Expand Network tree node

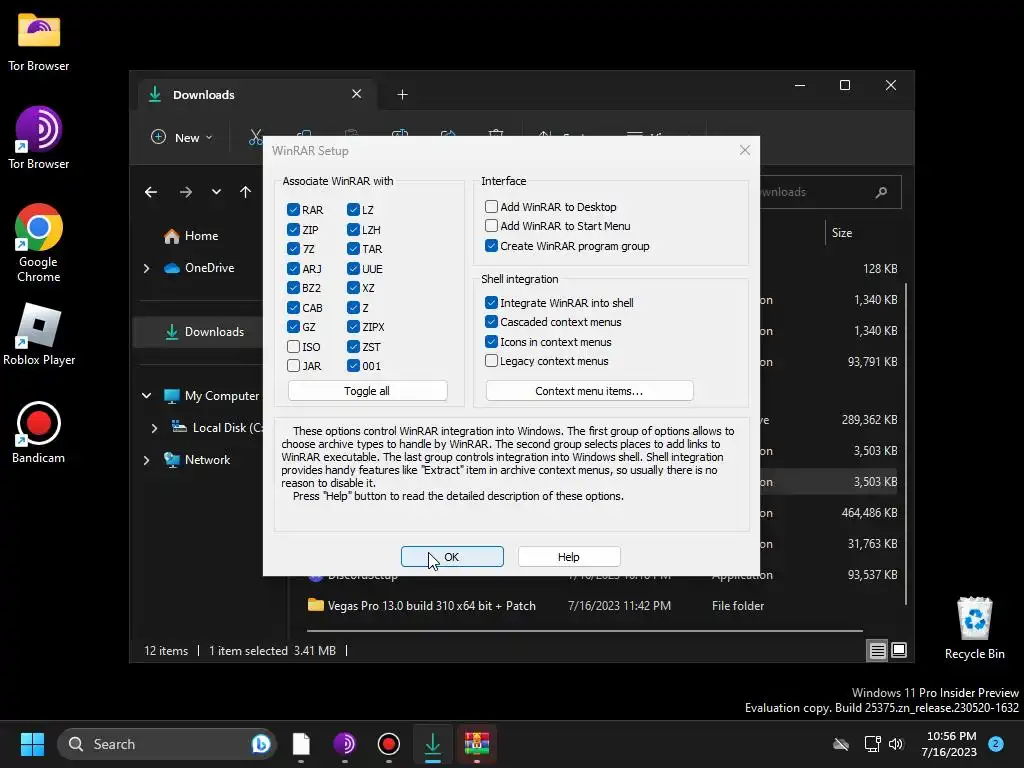pyautogui.click(x=146, y=460)
